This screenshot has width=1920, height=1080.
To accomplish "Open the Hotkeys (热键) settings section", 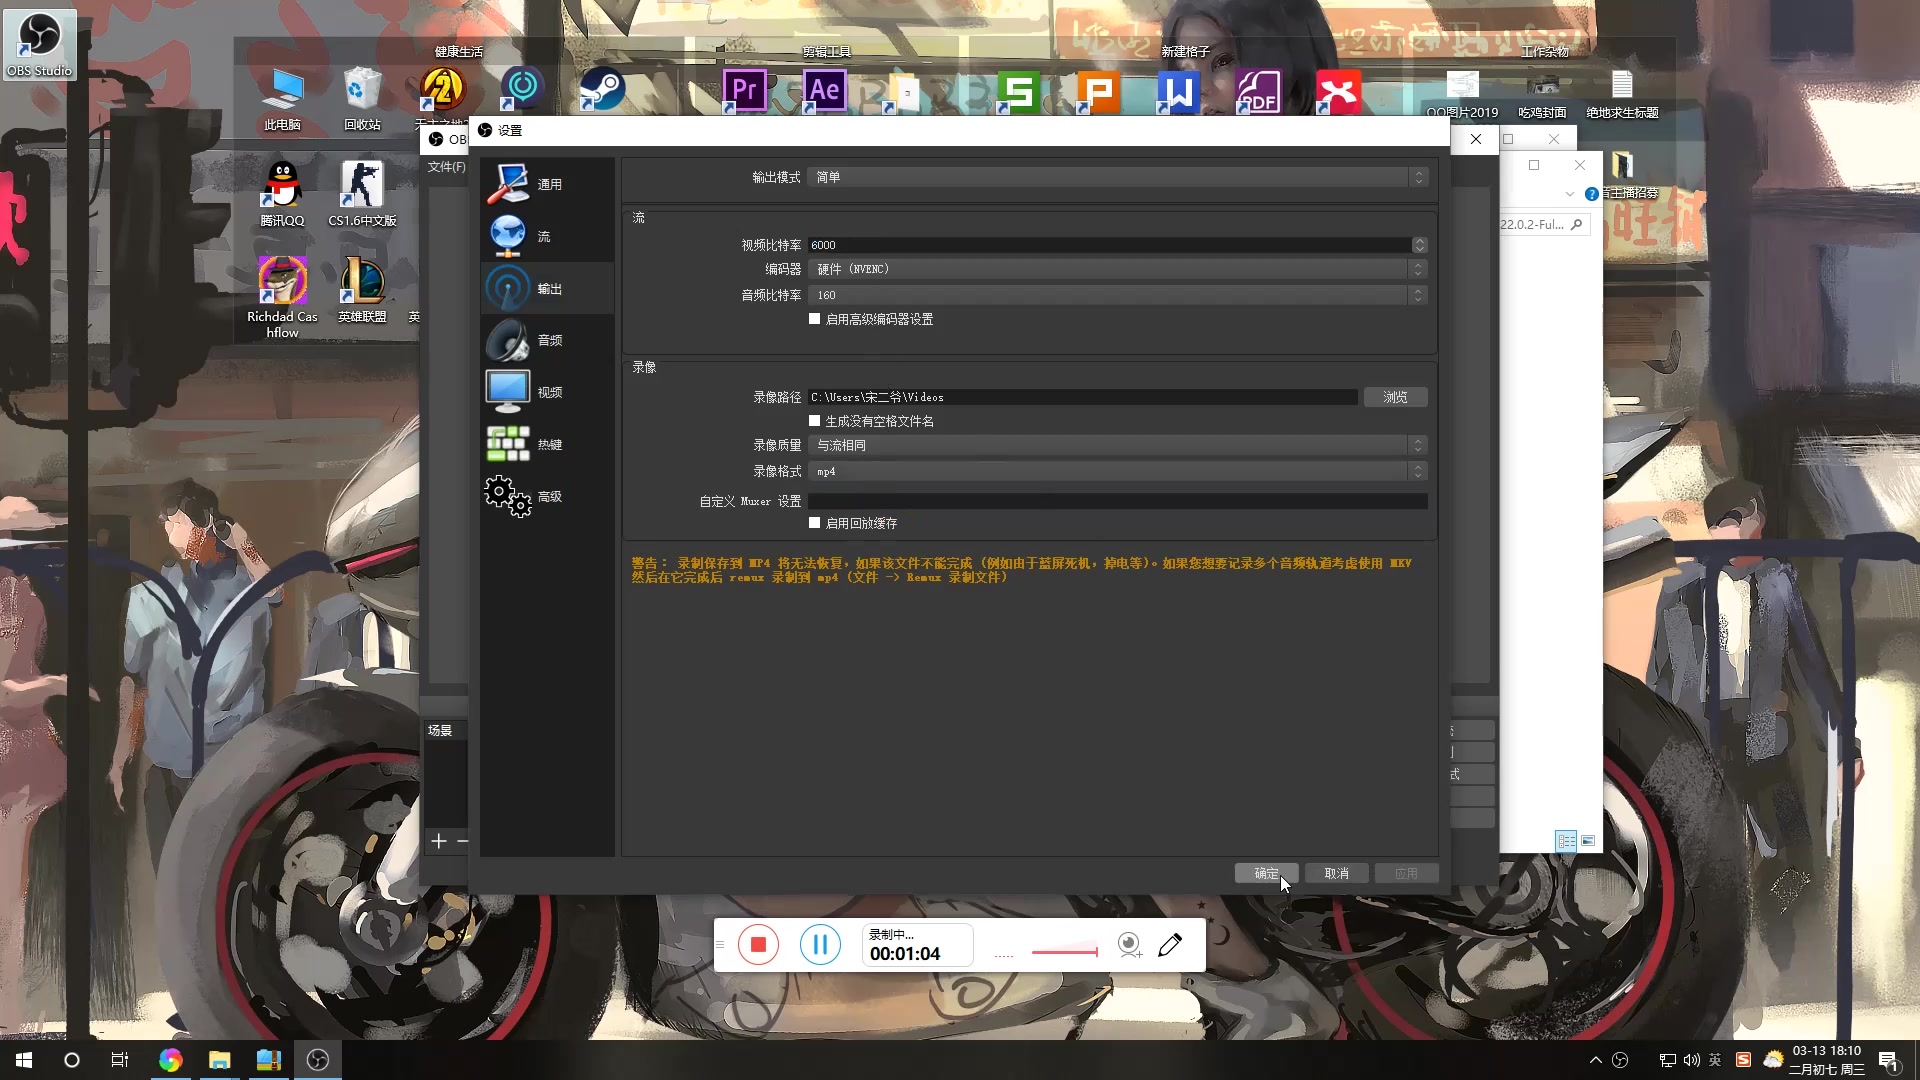I will 547,444.
